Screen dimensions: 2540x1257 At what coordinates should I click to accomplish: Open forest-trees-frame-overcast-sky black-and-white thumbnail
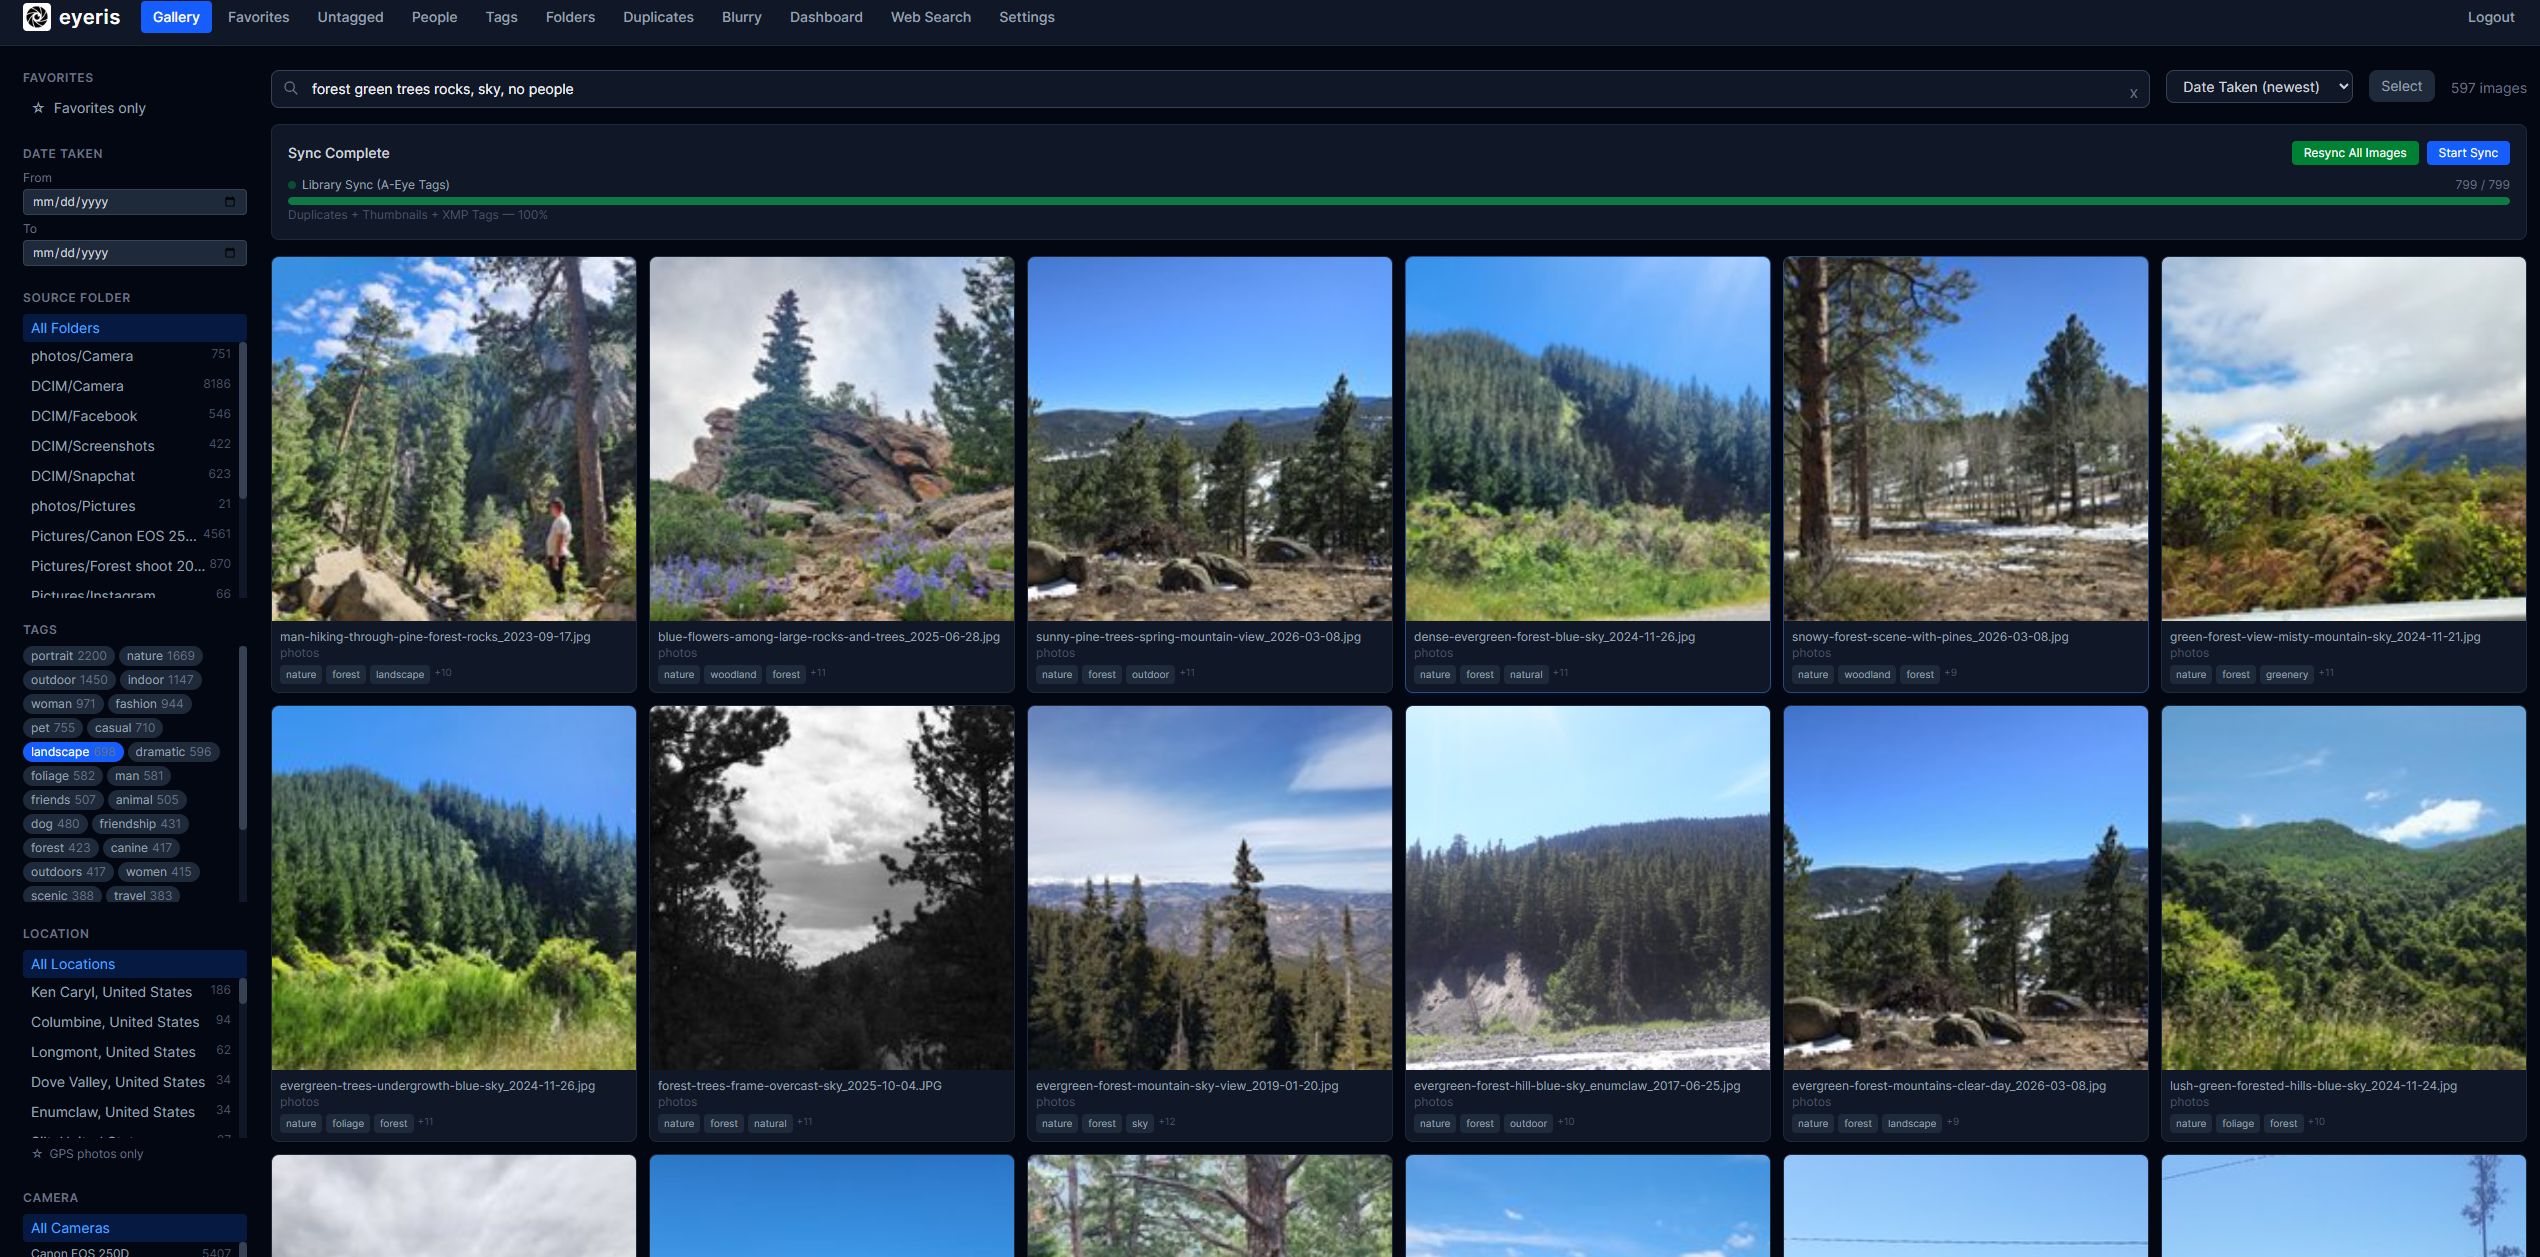coord(832,888)
